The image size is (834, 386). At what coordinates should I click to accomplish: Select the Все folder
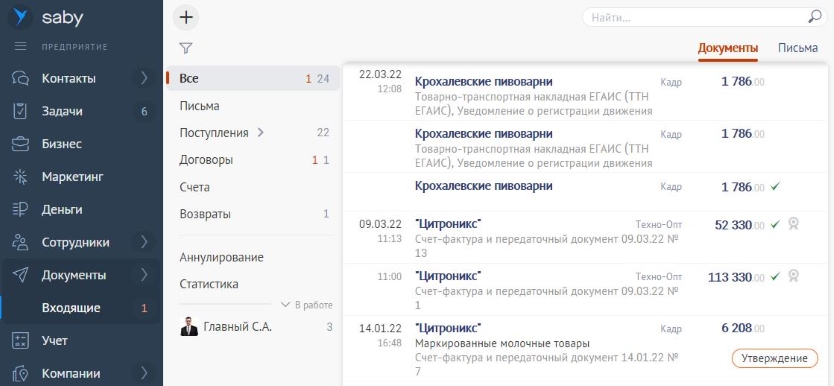253,79
